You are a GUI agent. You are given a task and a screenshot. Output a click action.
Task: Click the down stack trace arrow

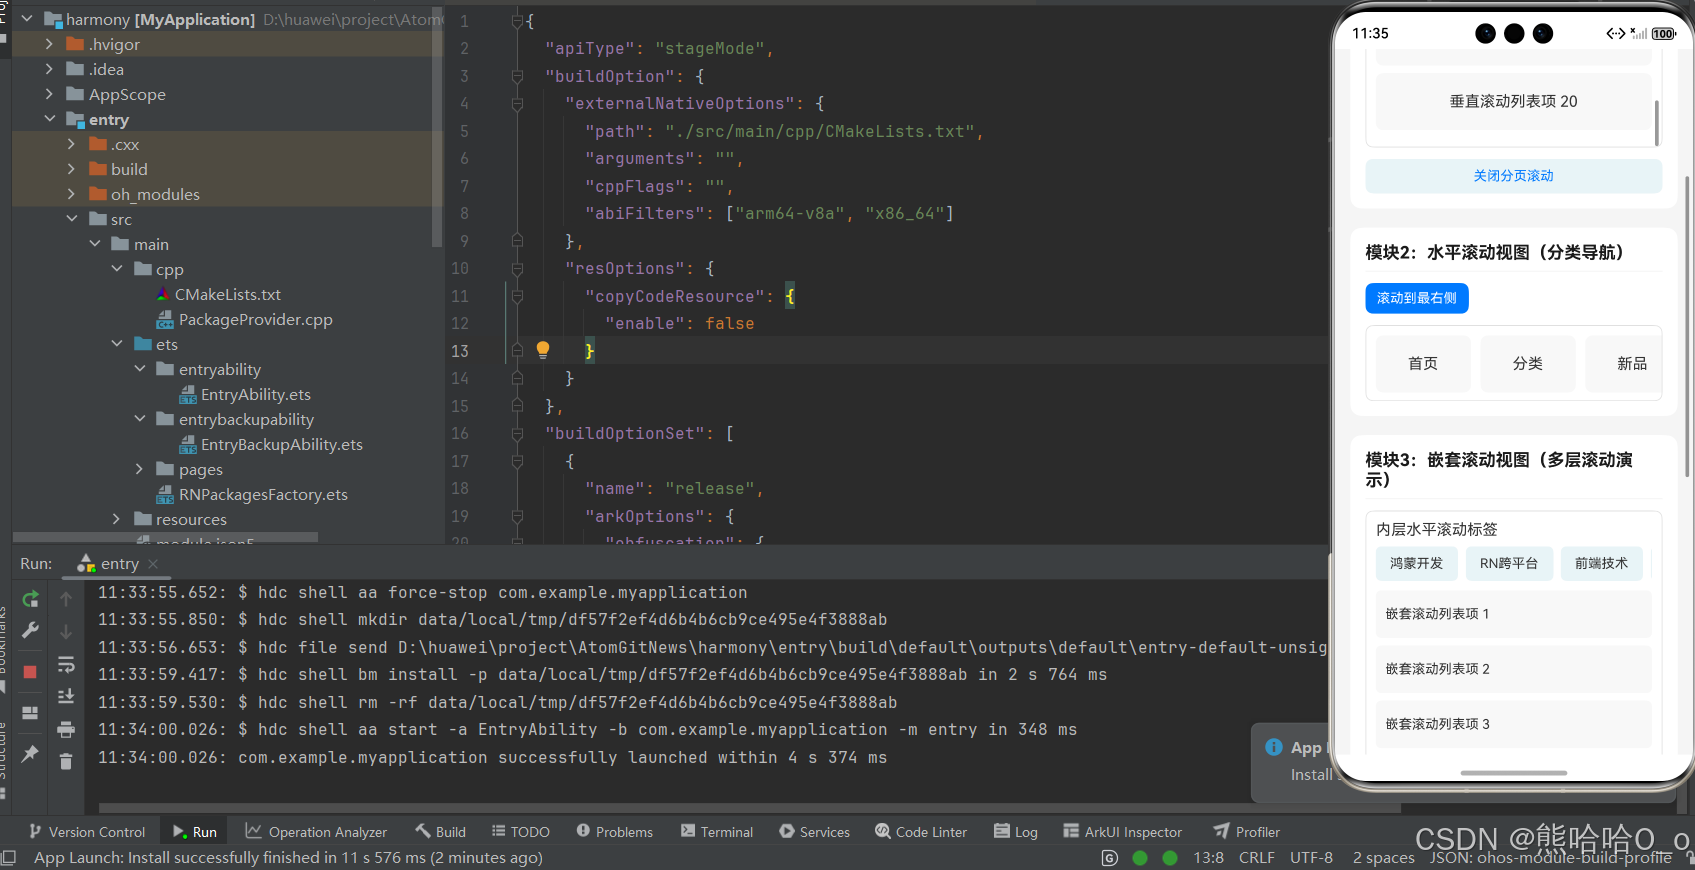click(x=66, y=632)
